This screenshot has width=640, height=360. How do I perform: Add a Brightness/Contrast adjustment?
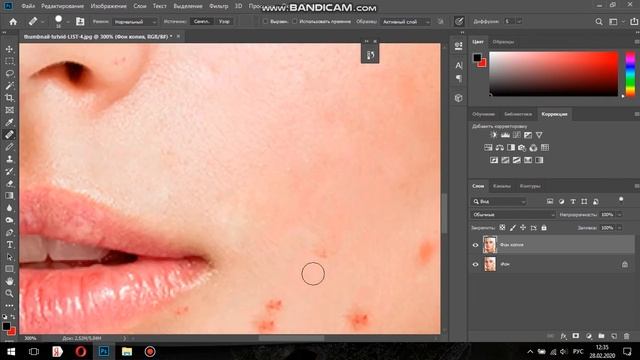coord(494,135)
